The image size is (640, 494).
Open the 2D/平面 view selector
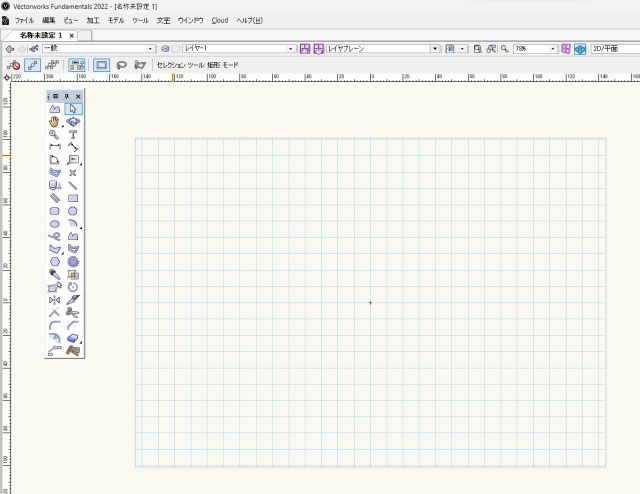pyautogui.click(x=613, y=47)
